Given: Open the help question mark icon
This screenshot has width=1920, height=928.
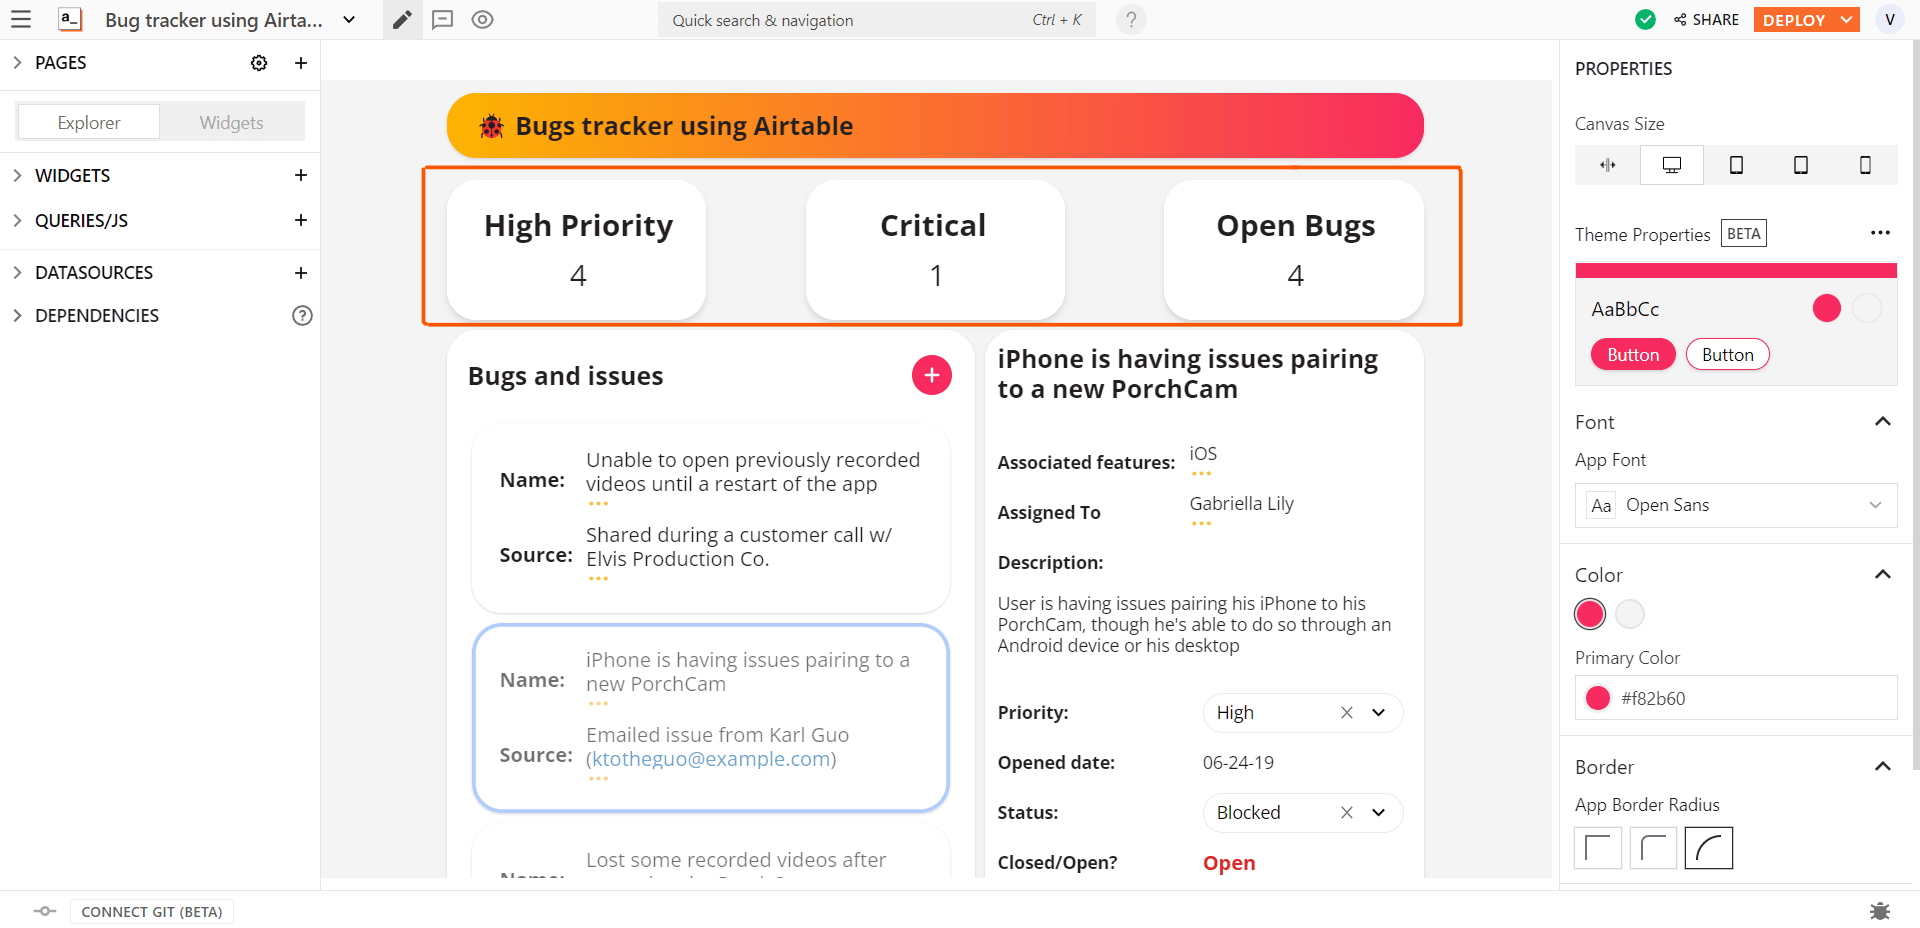Looking at the screenshot, I should point(1131,20).
